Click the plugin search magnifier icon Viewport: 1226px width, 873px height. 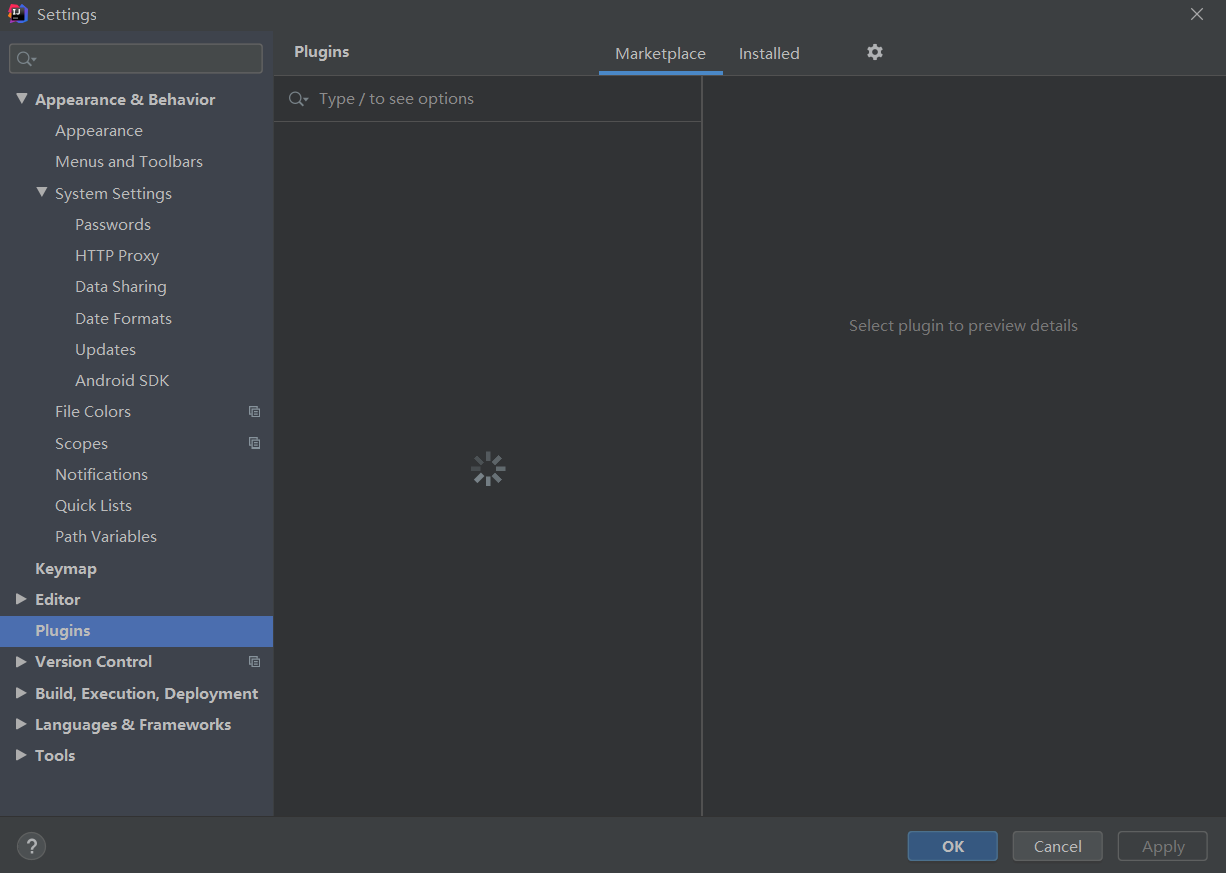[x=298, y=98]
